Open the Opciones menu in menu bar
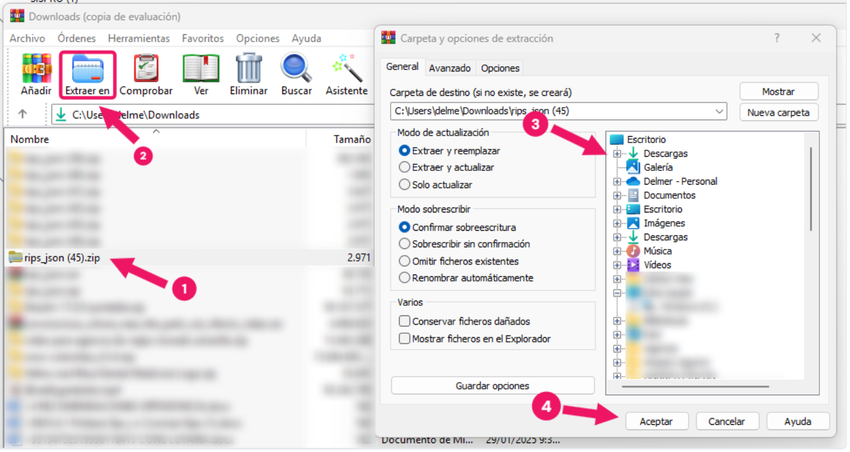Image resolution: width=850 pixels, height=452 pixels. pyautogui.click(x=257, y=38)
